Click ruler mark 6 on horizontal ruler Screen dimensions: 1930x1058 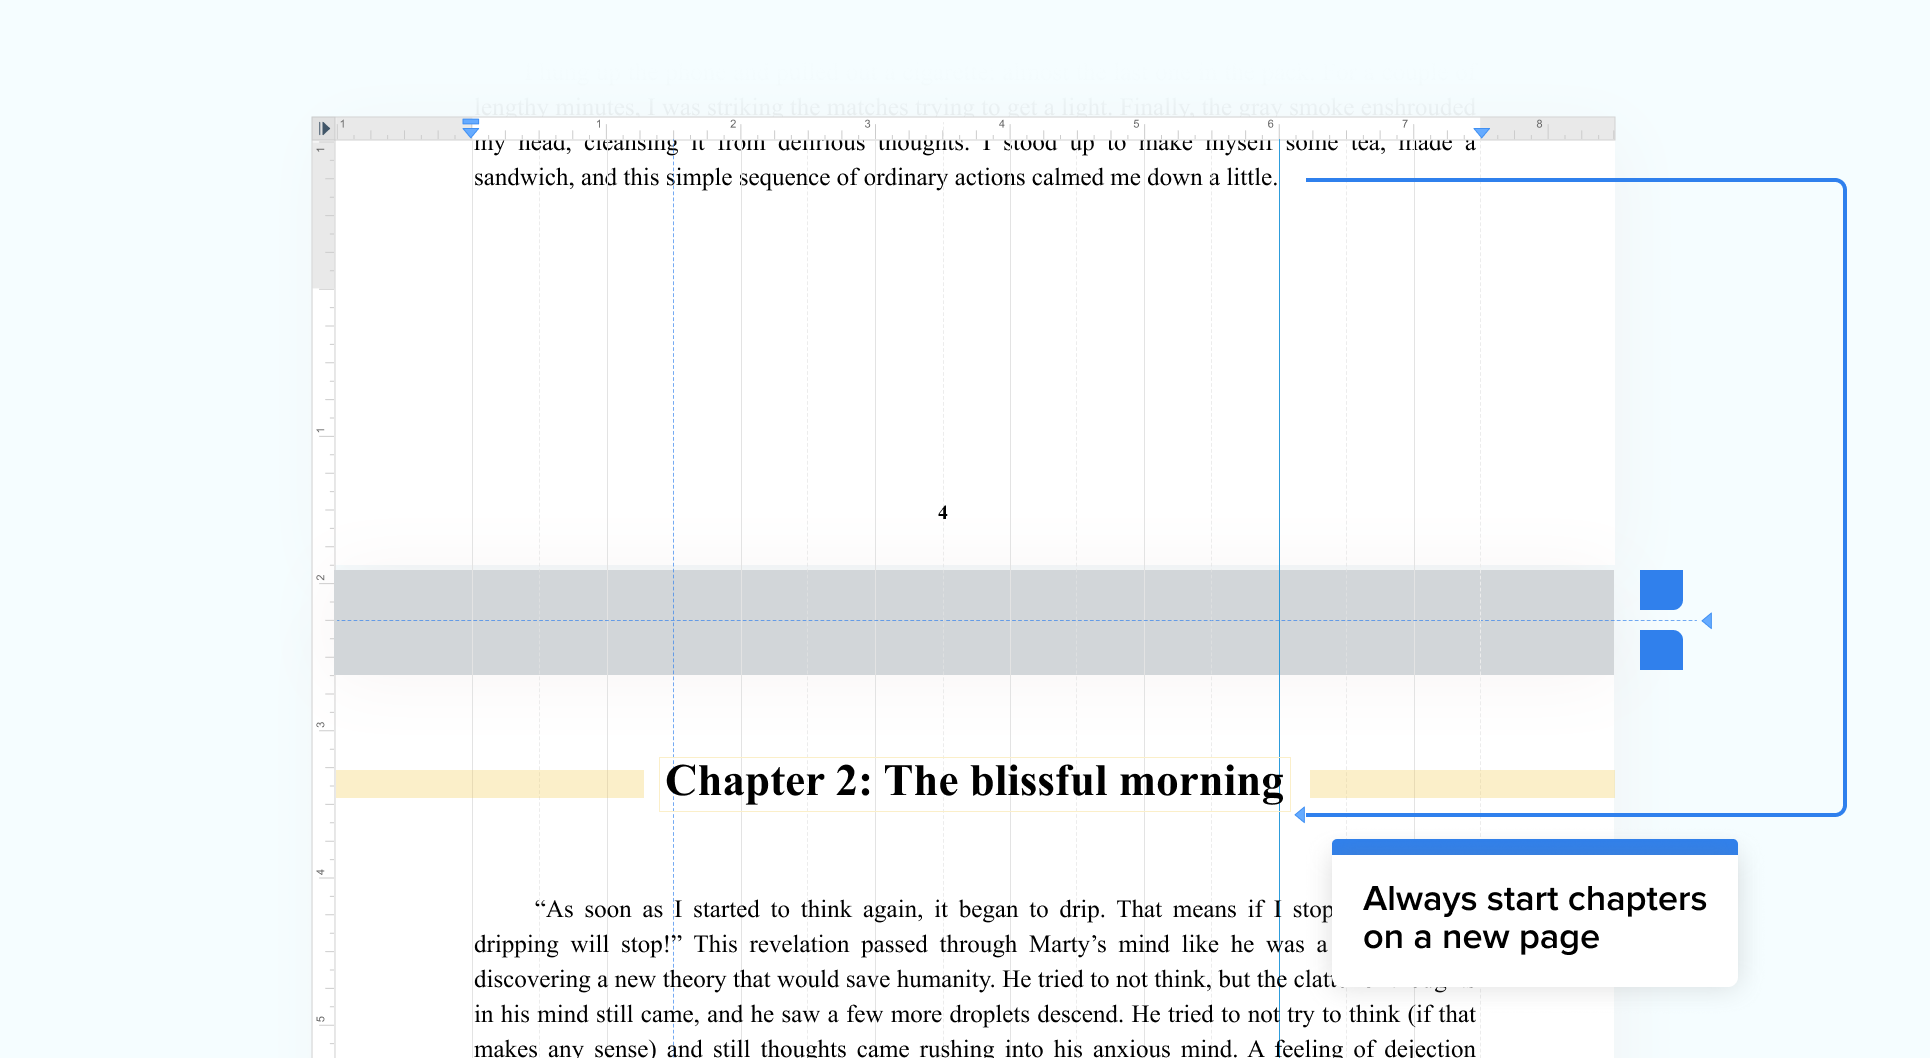click(x=1270, y=124)
